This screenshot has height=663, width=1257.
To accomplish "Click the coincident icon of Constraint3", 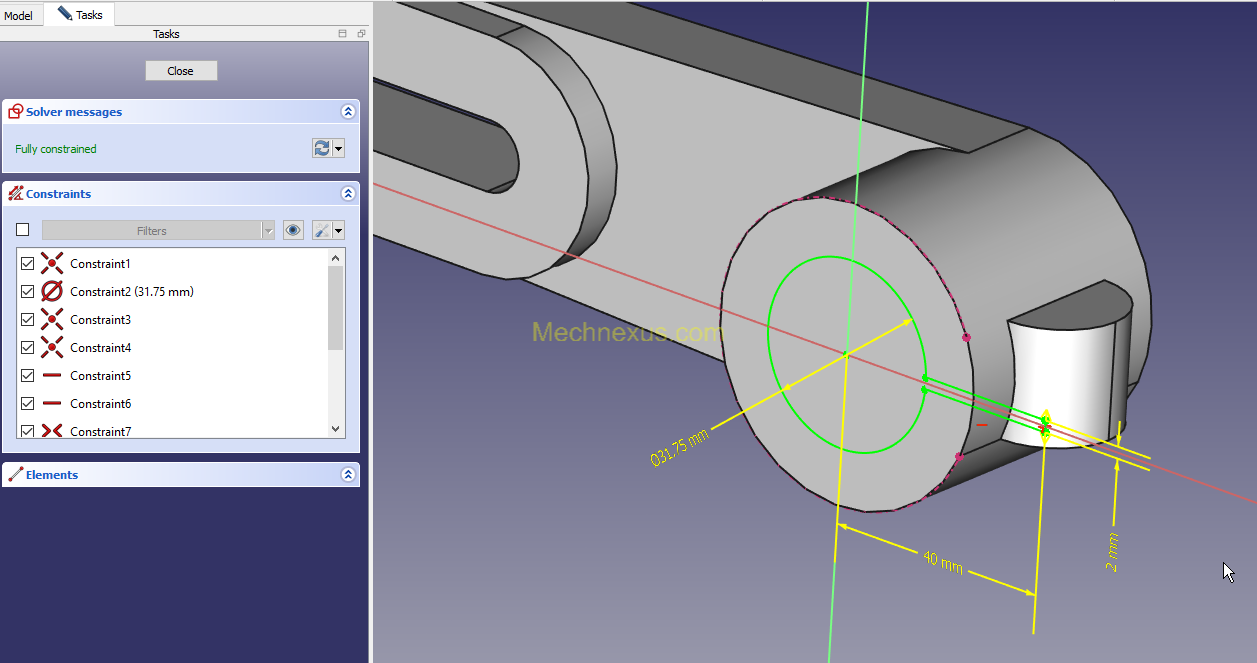I will (x=52, y=320).
